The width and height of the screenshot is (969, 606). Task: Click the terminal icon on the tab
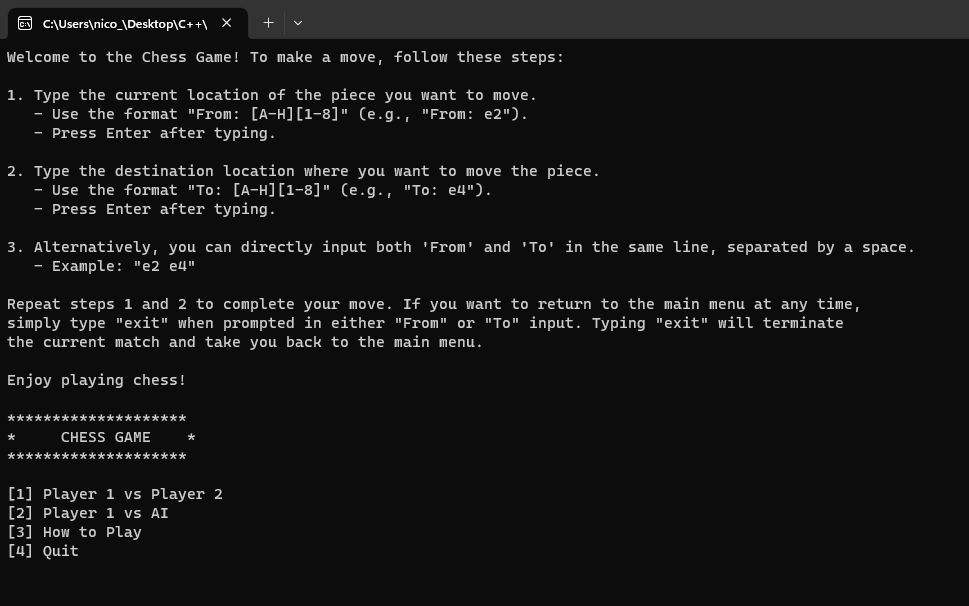click(x=25, y=23)
